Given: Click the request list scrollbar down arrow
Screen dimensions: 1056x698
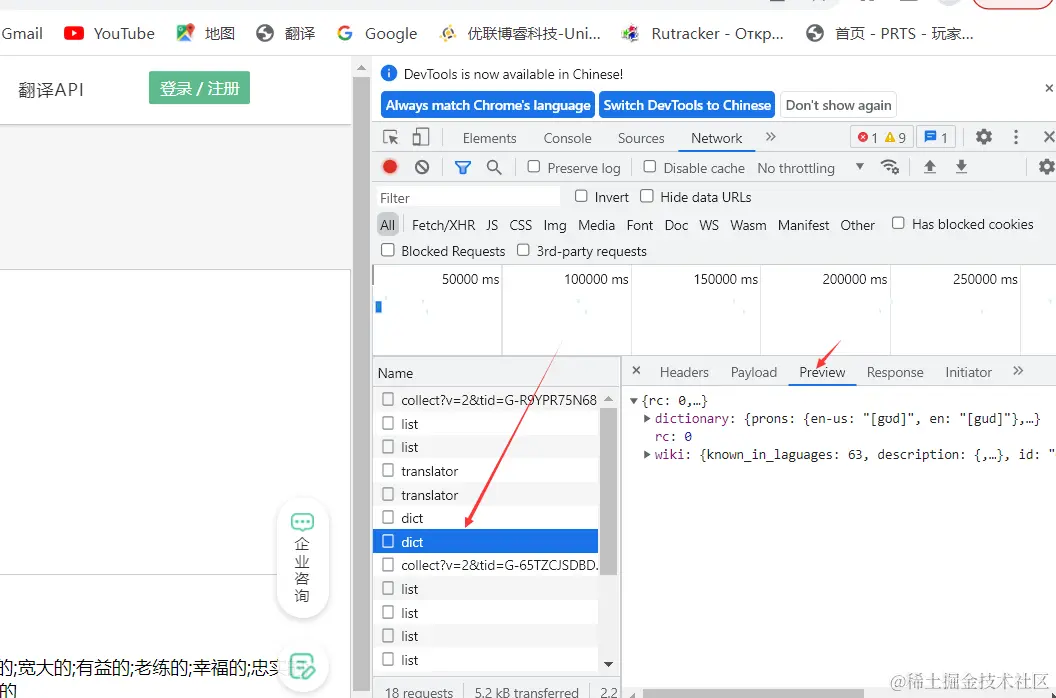Looking at the screenshot, I should click(608, 664).
